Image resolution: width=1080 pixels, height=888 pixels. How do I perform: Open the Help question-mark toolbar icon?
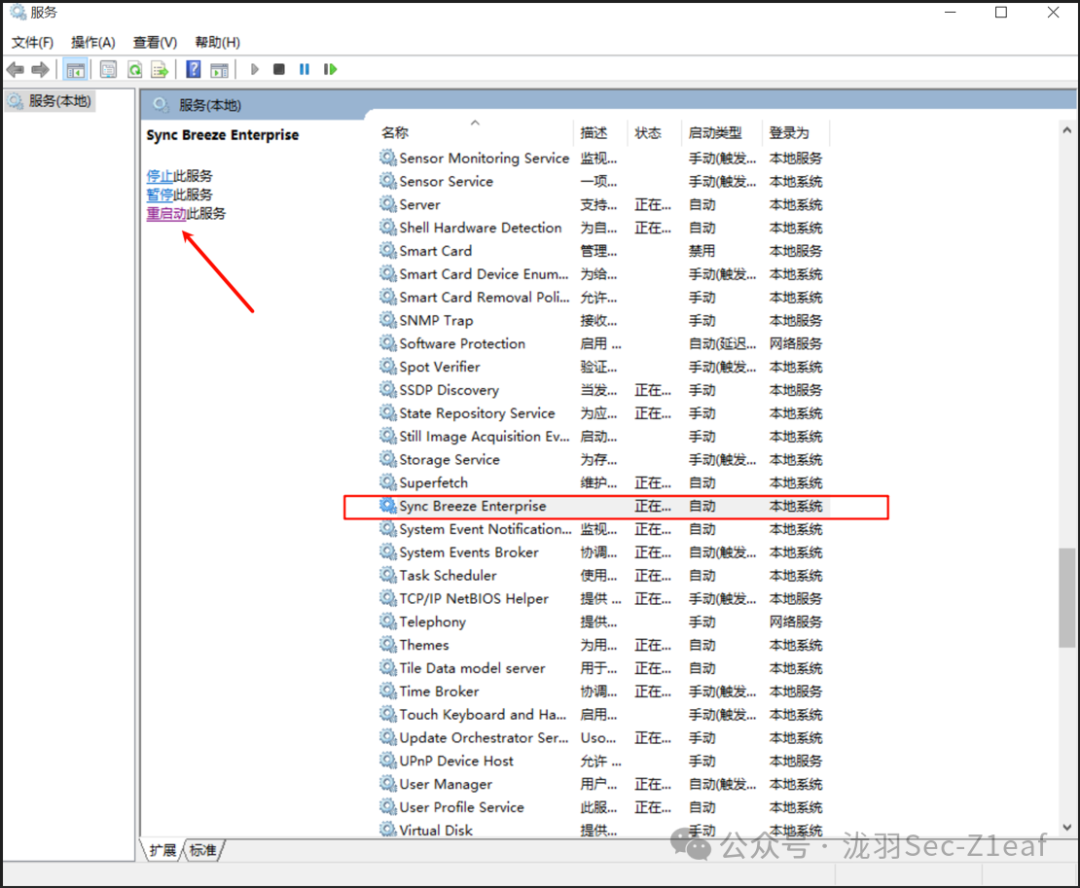194,70
